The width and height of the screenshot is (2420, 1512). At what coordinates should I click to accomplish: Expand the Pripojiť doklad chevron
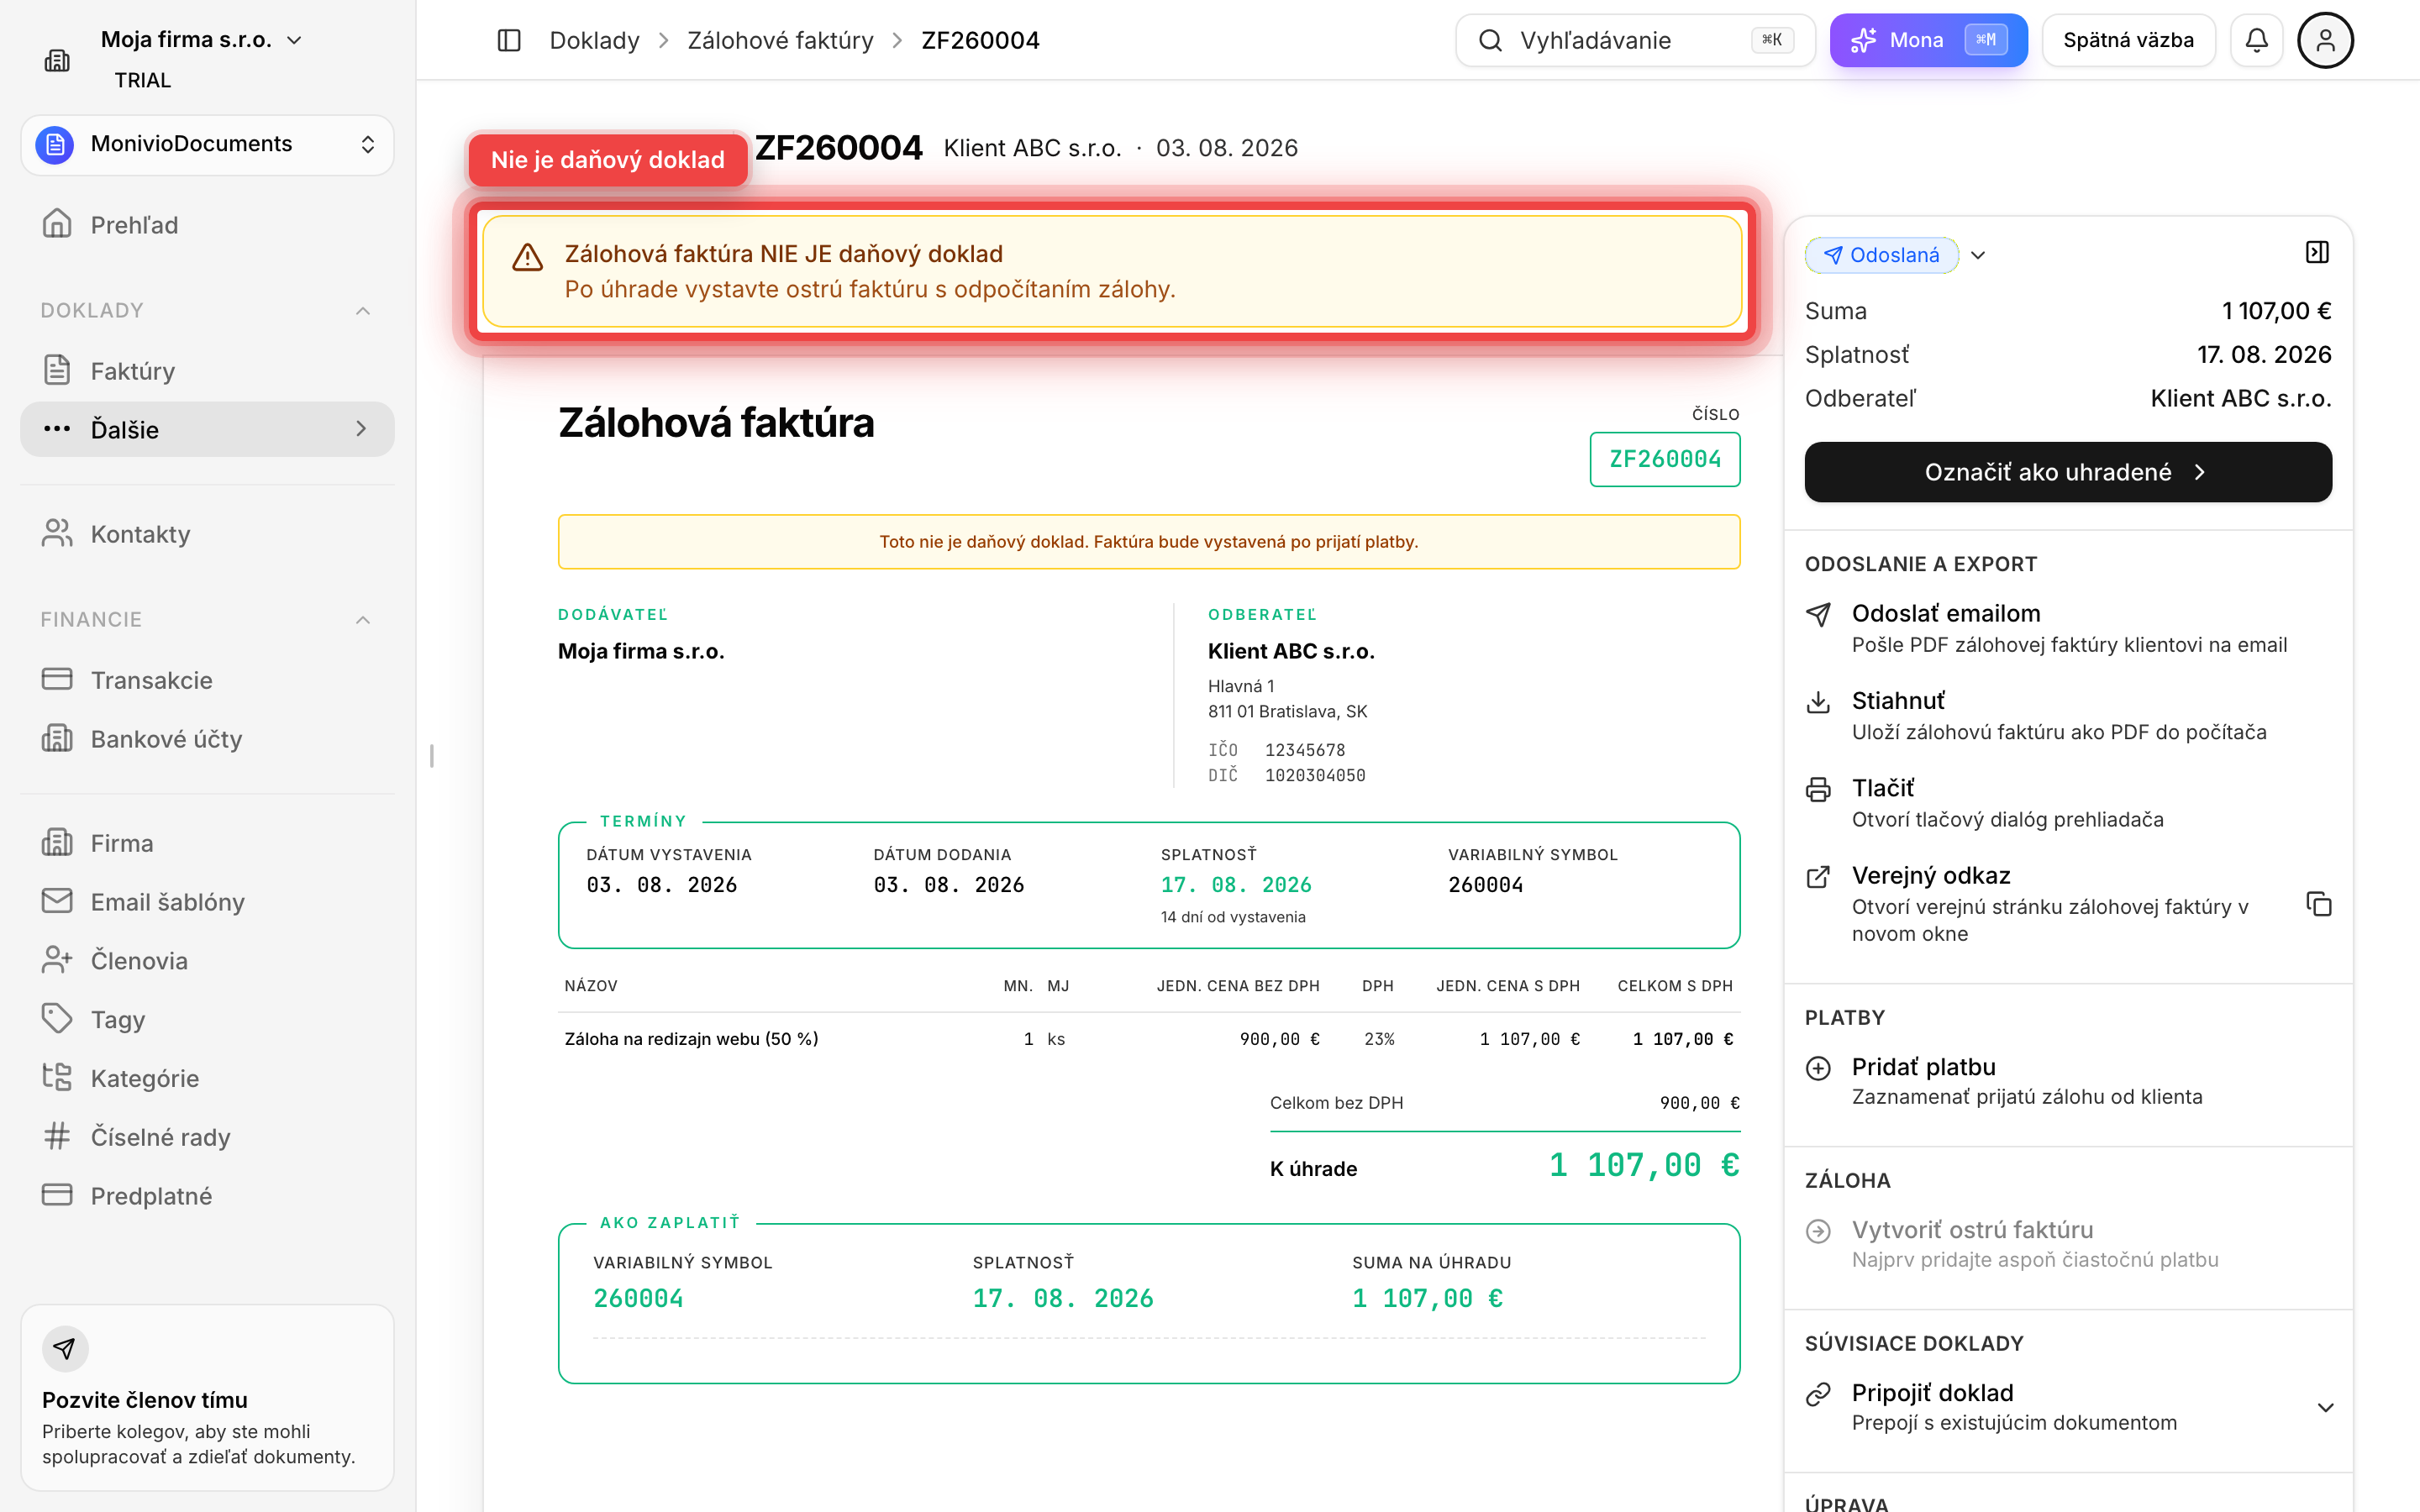pos(2325,1408)
